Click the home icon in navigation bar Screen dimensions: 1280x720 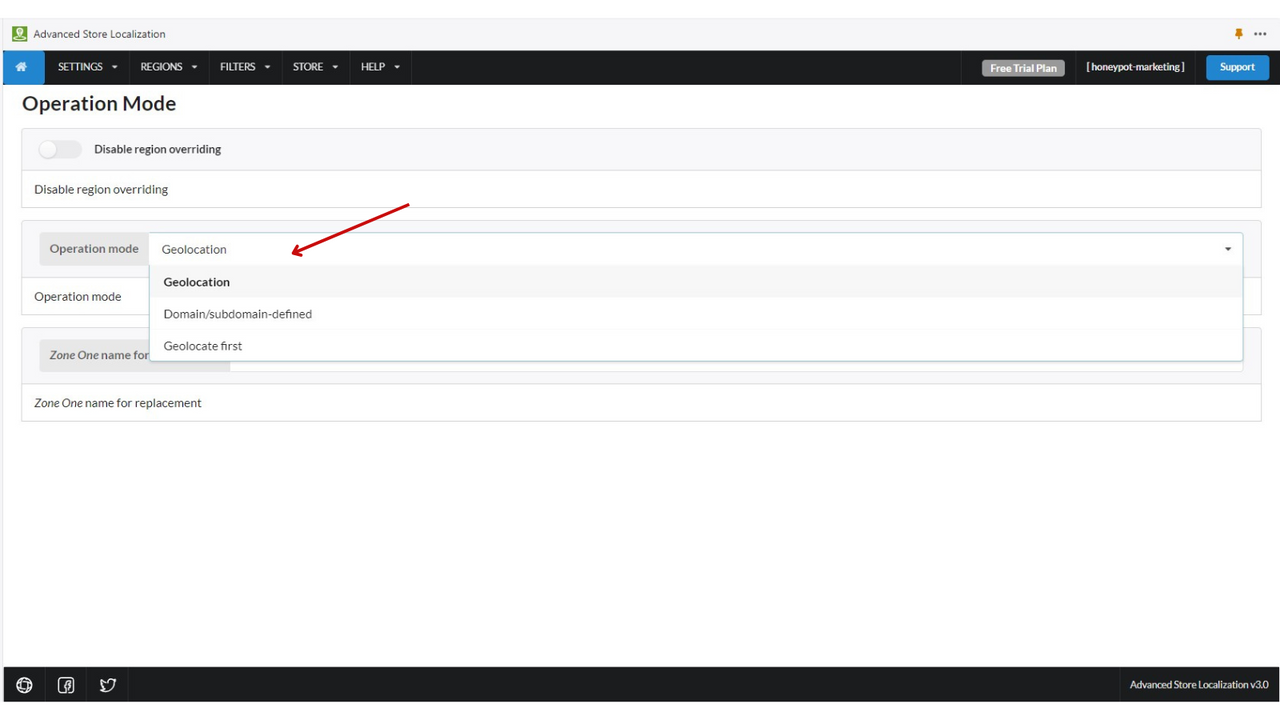click(21, 67)
